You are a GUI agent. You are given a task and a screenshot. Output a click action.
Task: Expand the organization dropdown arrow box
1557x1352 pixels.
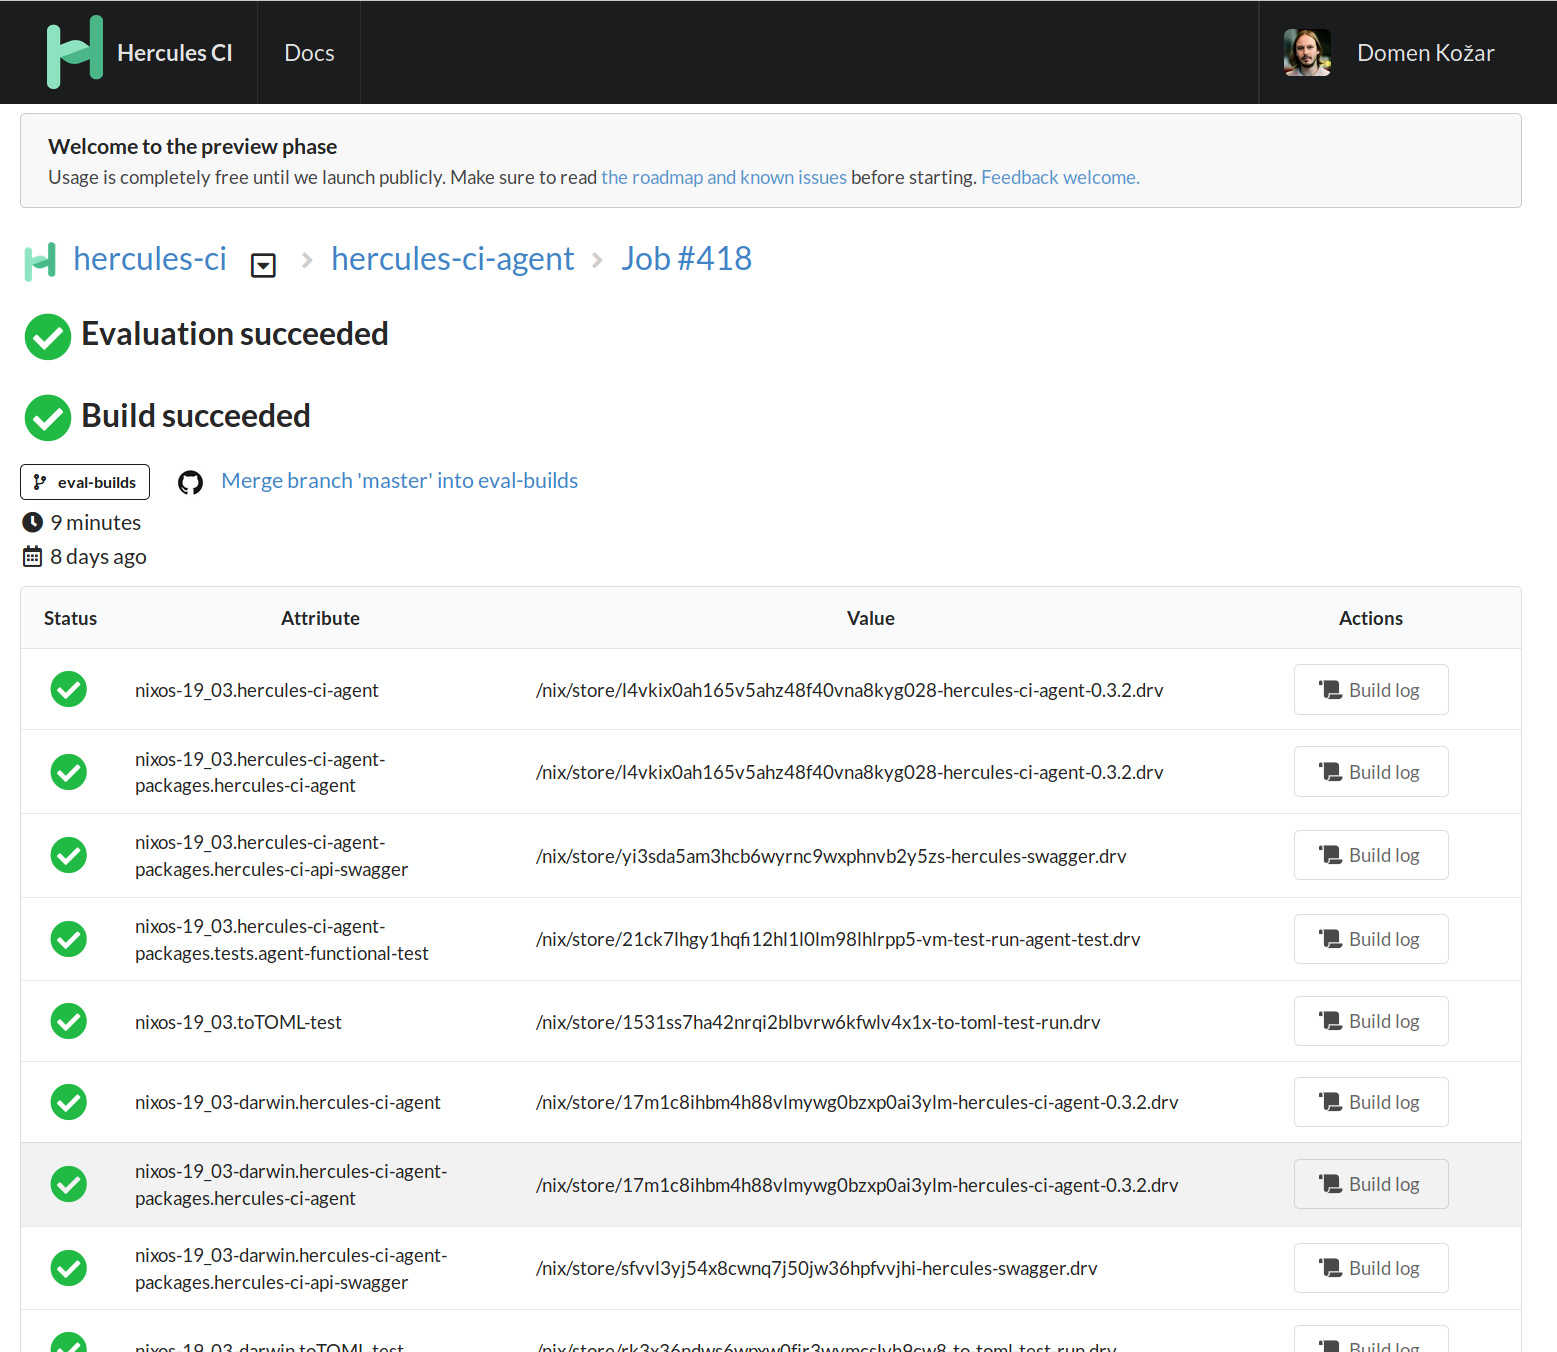pyautogui.click(x=263, y=265)
